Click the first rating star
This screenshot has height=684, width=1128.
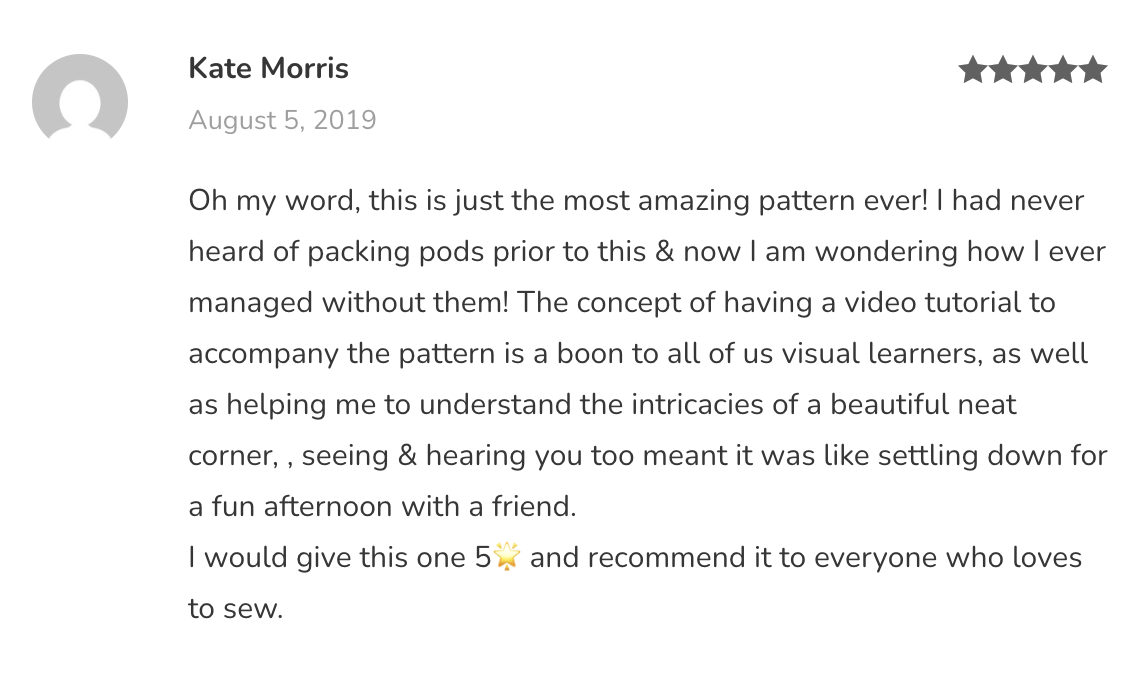973,70
